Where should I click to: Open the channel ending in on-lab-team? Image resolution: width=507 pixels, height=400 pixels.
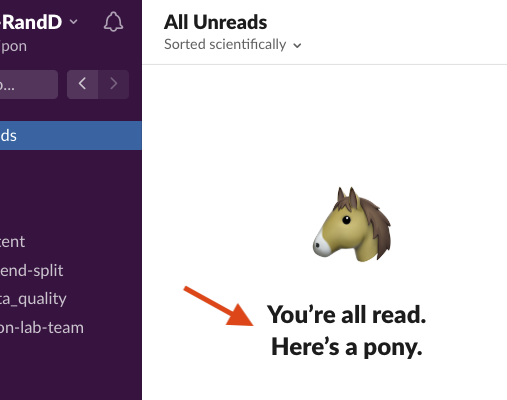42,327
